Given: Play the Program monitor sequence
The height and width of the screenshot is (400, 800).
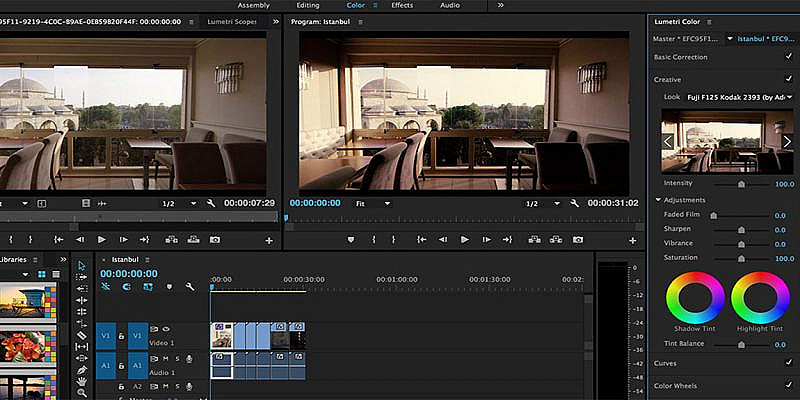Looking at the screenshot, I should 464,240.
